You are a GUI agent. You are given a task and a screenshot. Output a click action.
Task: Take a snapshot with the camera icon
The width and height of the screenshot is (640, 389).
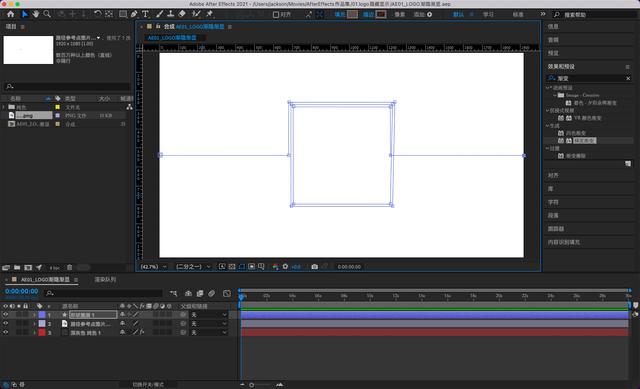click(x=314, y=267)
